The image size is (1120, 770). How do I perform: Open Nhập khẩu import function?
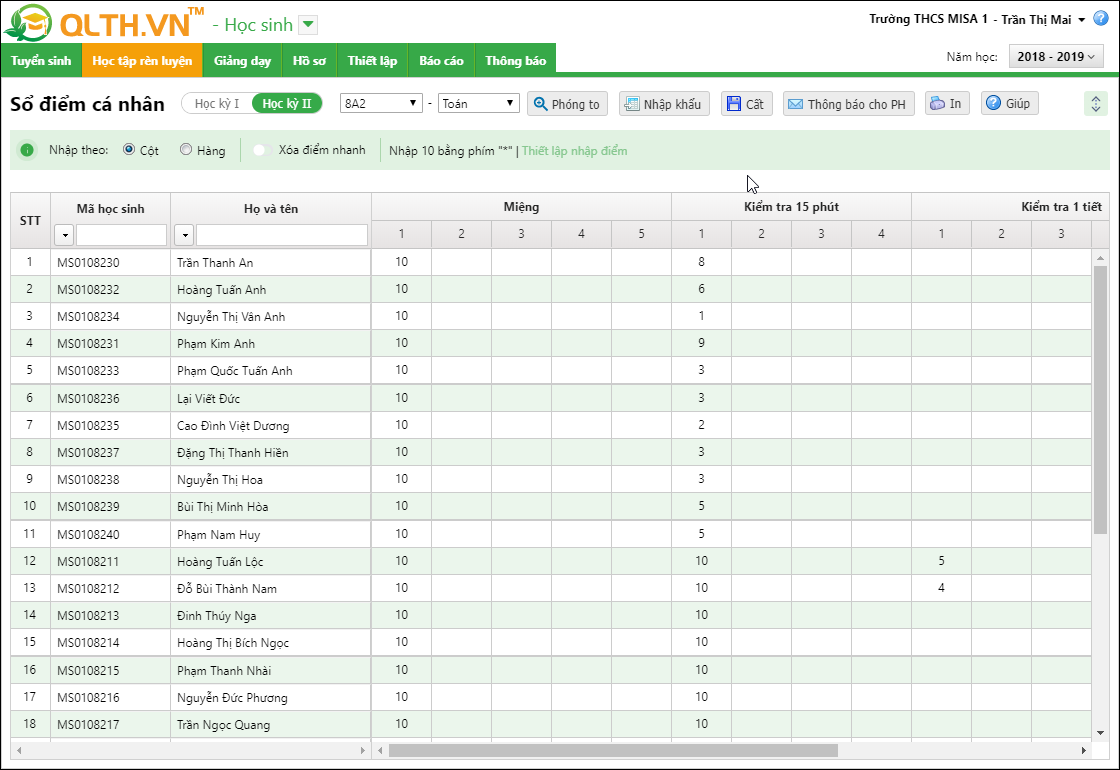664,104
